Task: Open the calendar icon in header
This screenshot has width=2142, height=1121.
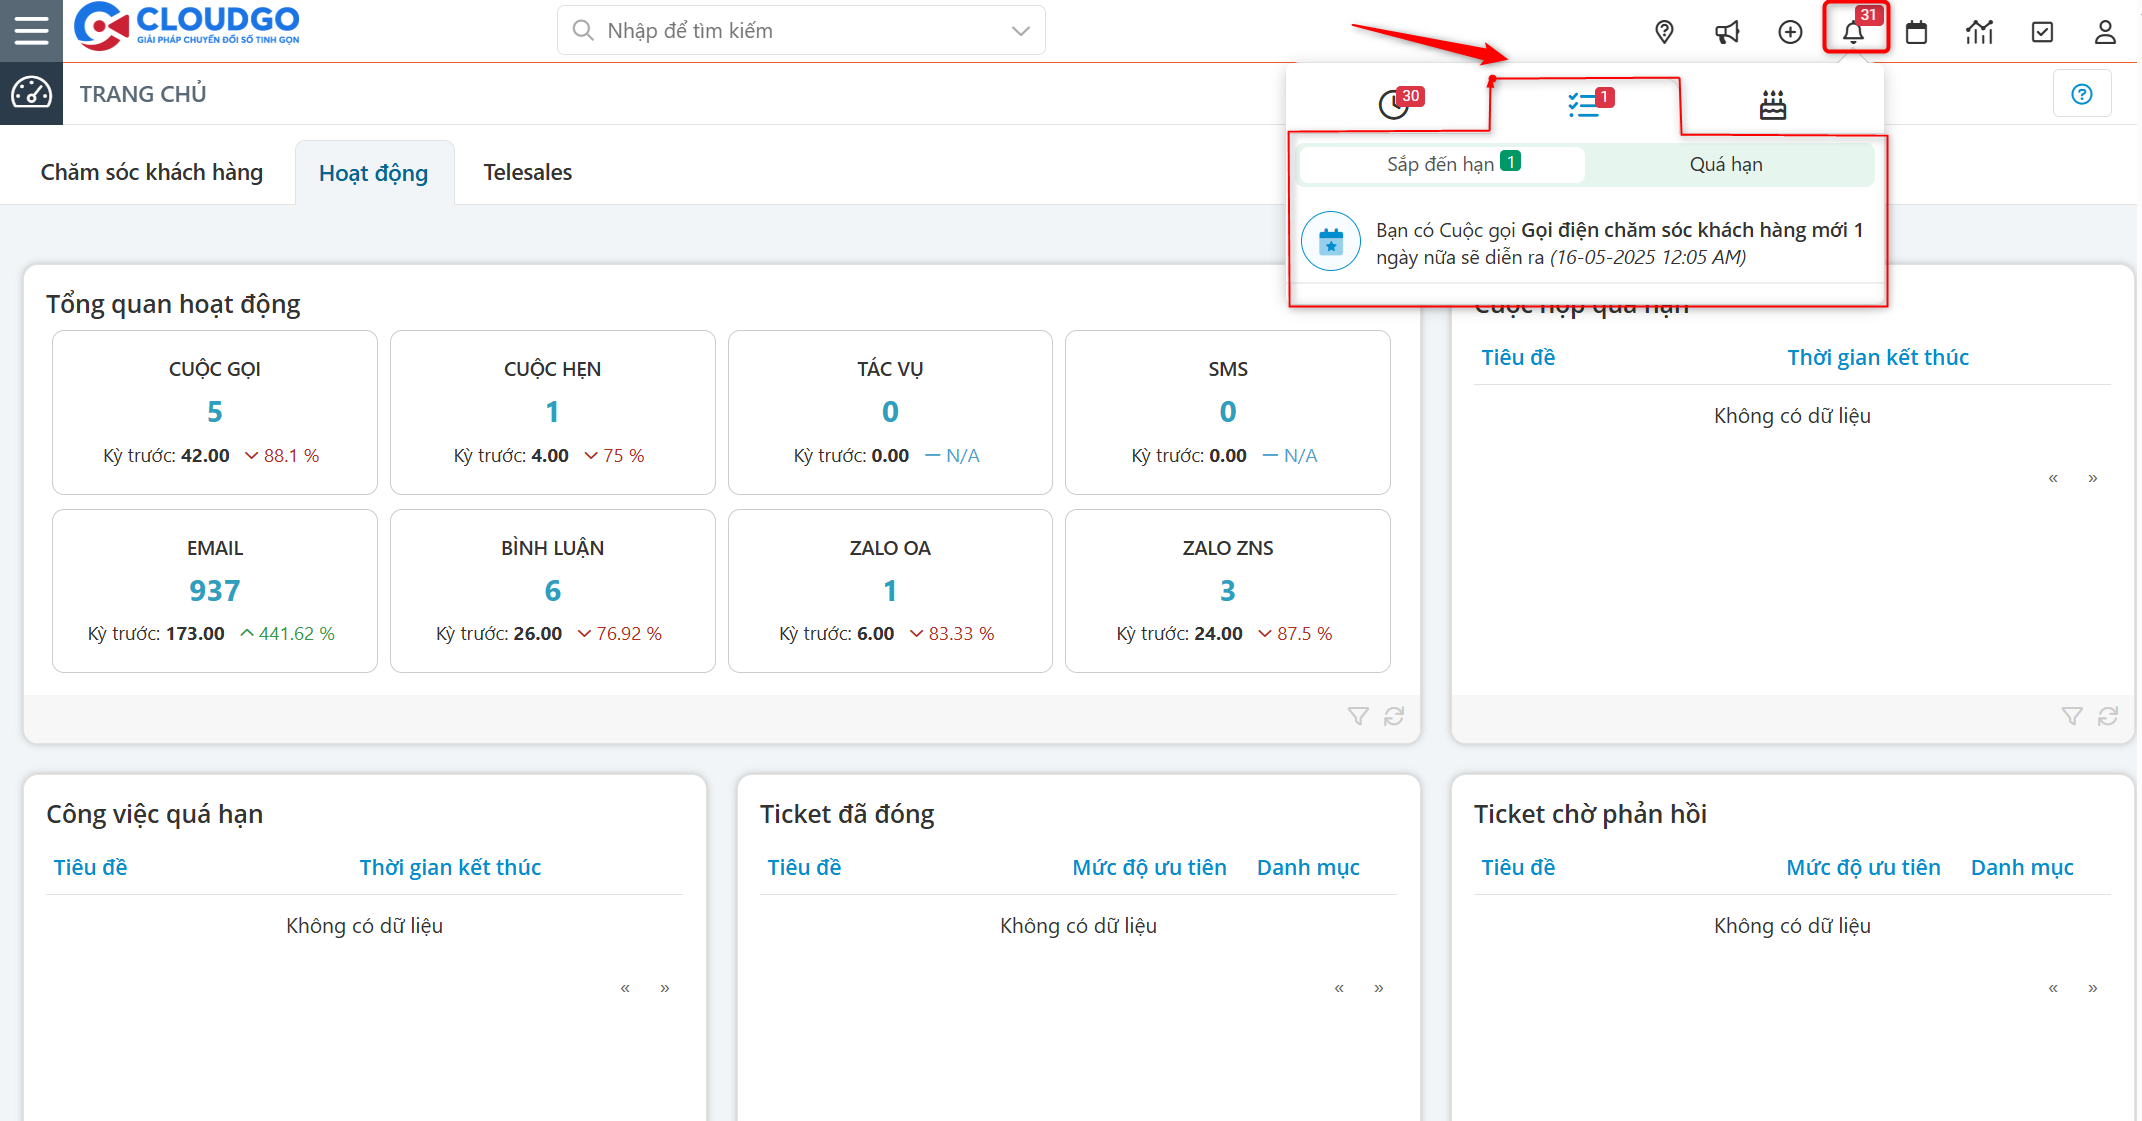Action: point(1916,32)
